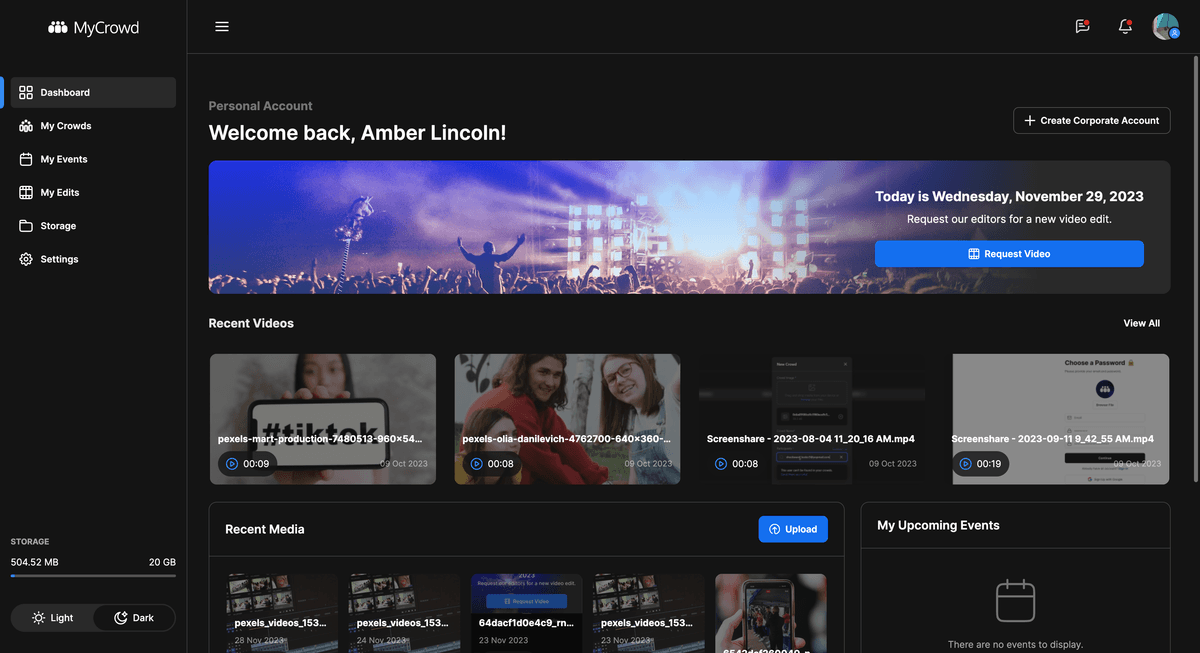This screenshot has height=653, width=1200.
Task: View All recent videos
Action: coord(1141,323)
